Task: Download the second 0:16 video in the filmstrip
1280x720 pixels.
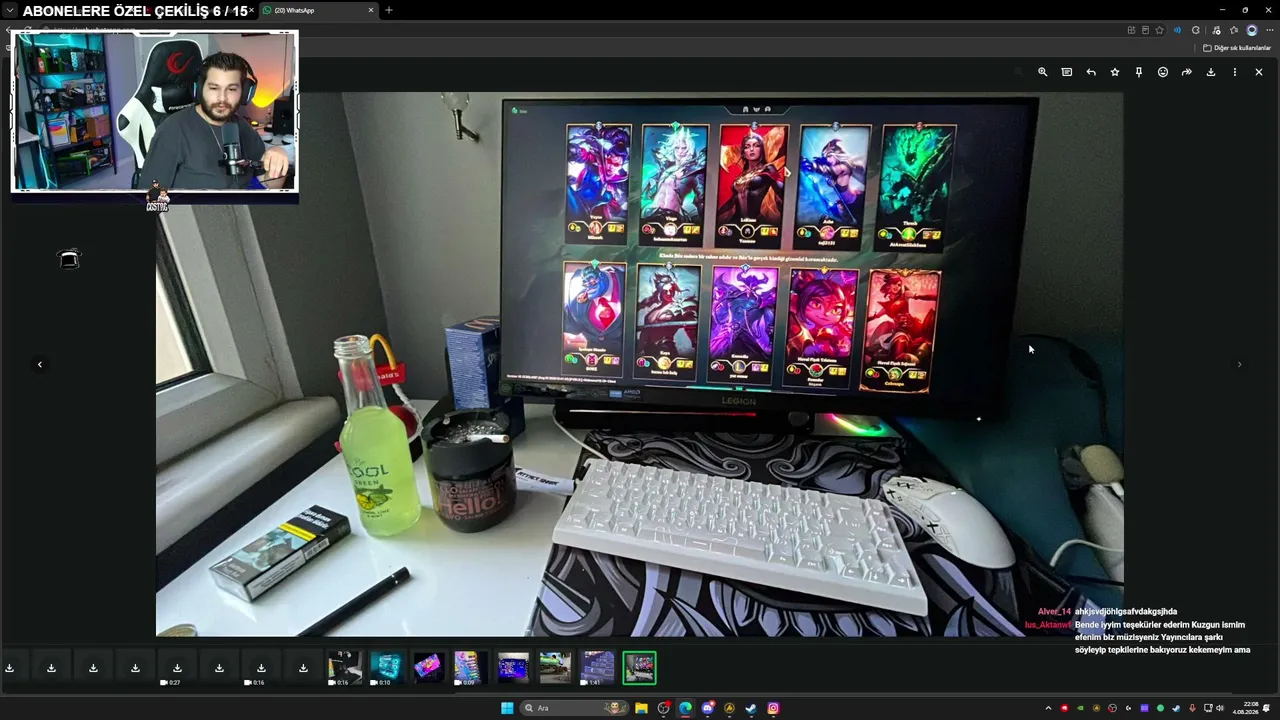Action: pos(345,668)
